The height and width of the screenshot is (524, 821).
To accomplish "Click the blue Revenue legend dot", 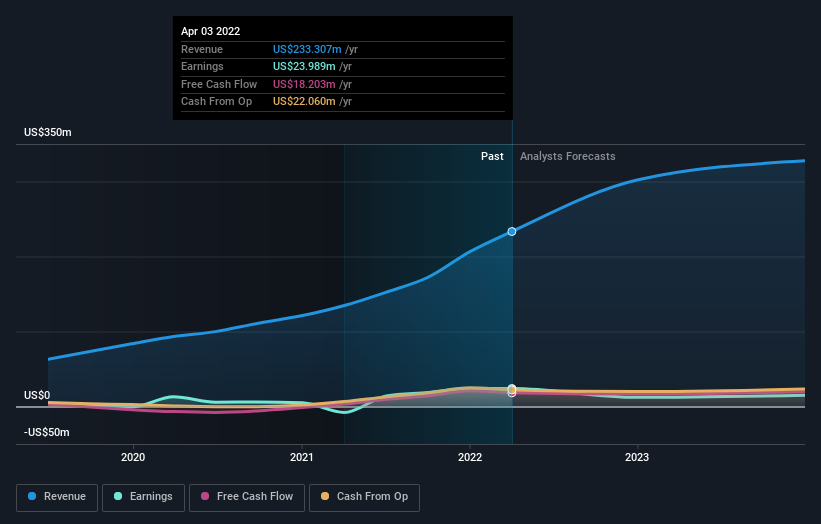I will 32,496.
